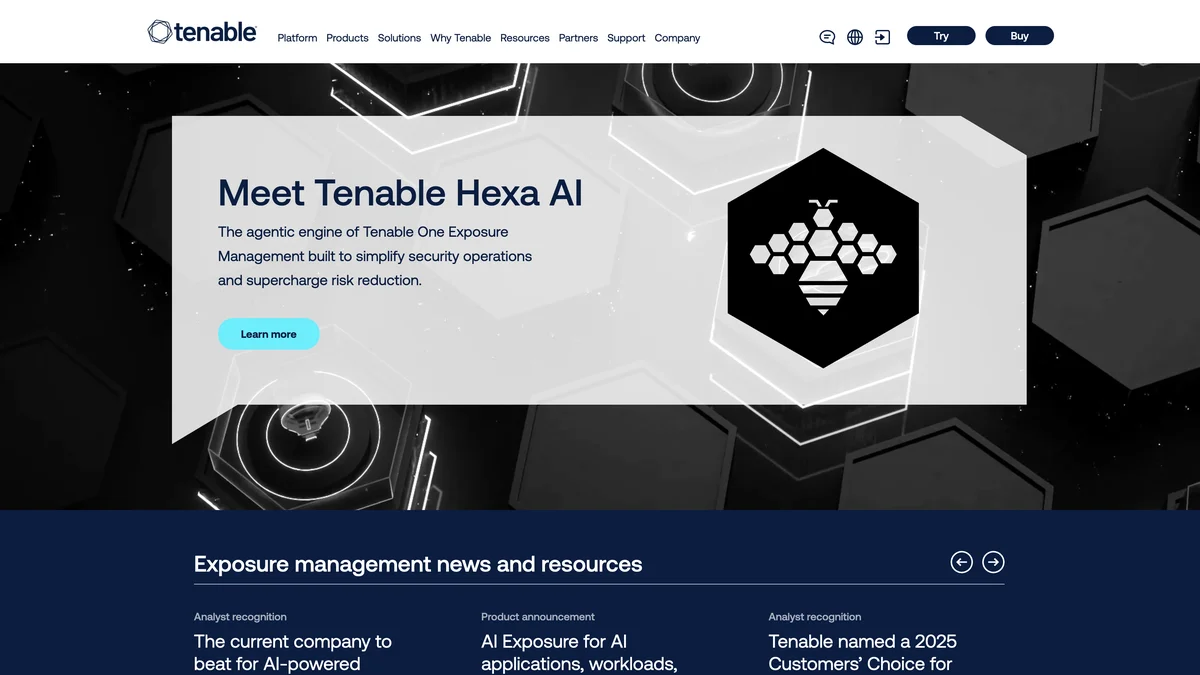Open the Support menu
The image size is (1200, 675).
tap(626, 38)
